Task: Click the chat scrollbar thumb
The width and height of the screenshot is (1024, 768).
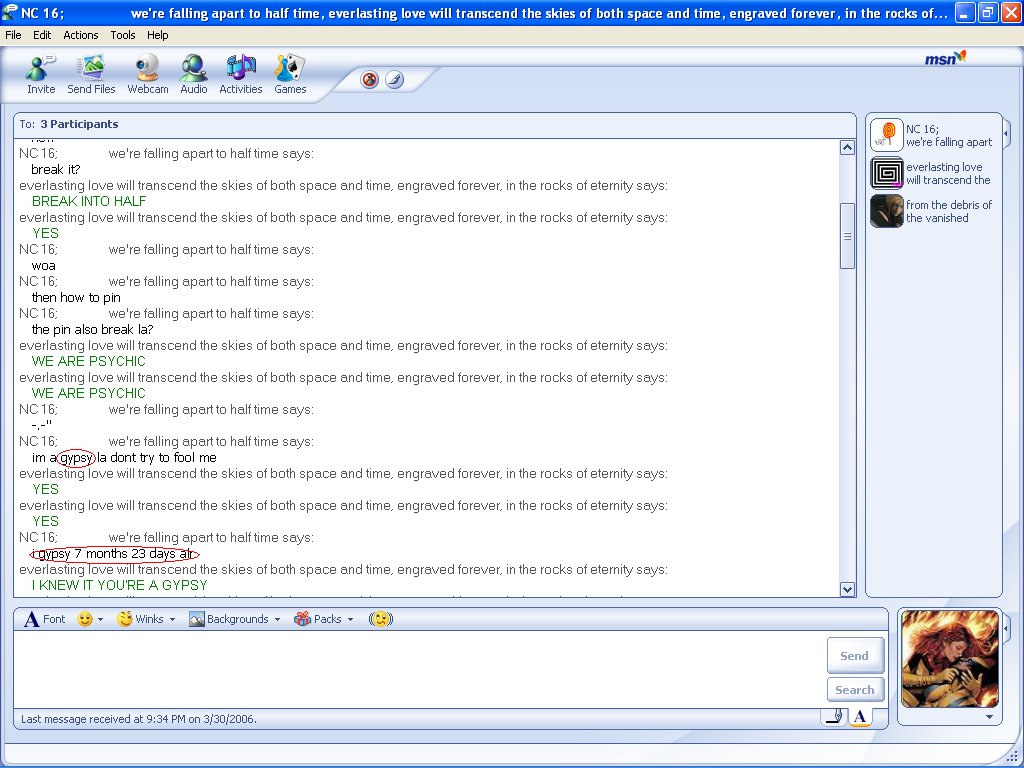Action: click(847, 236)
